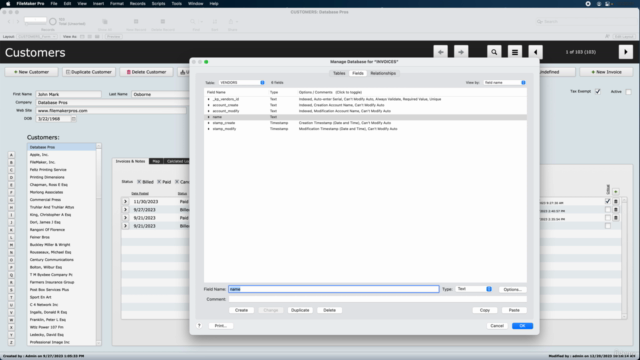Open the Find options dropdown arrow
The width and height of the screenshot is (640, 360).
201,22
